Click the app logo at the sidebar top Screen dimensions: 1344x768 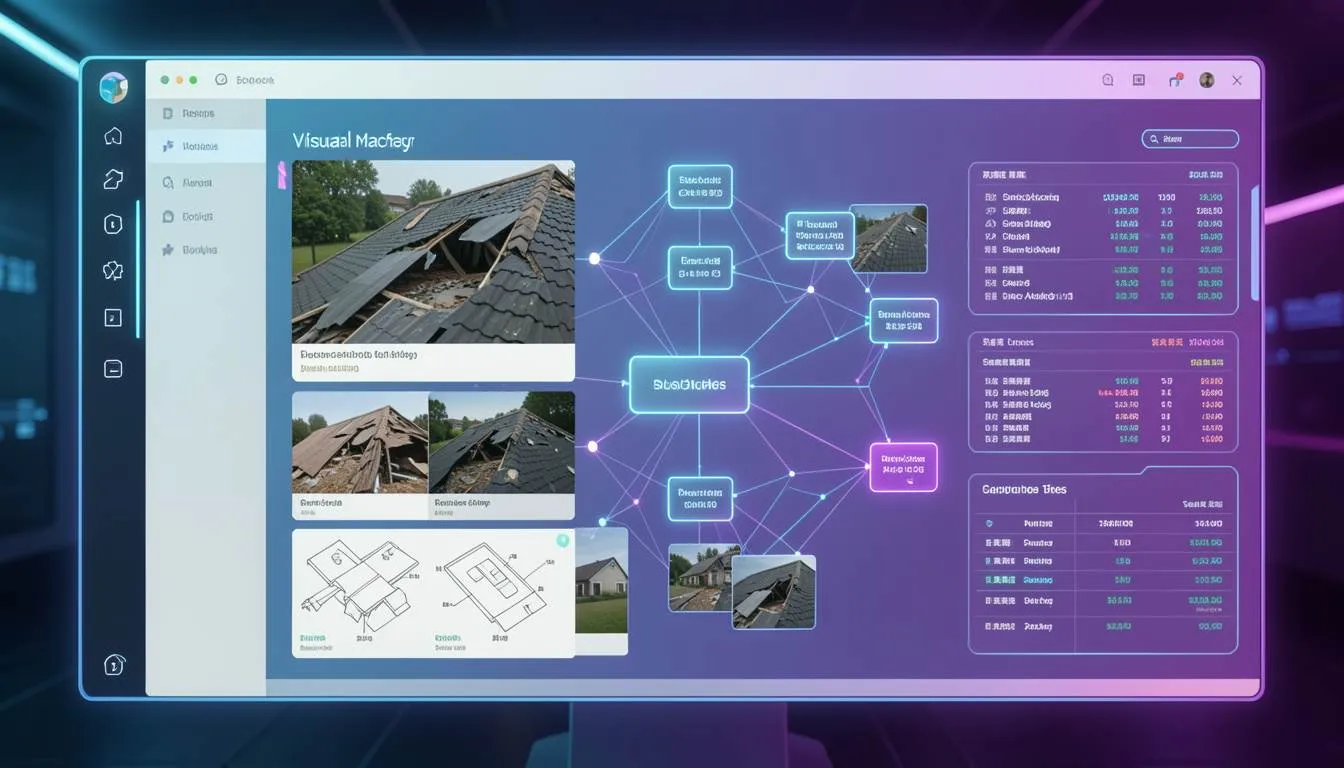point(113,88)
